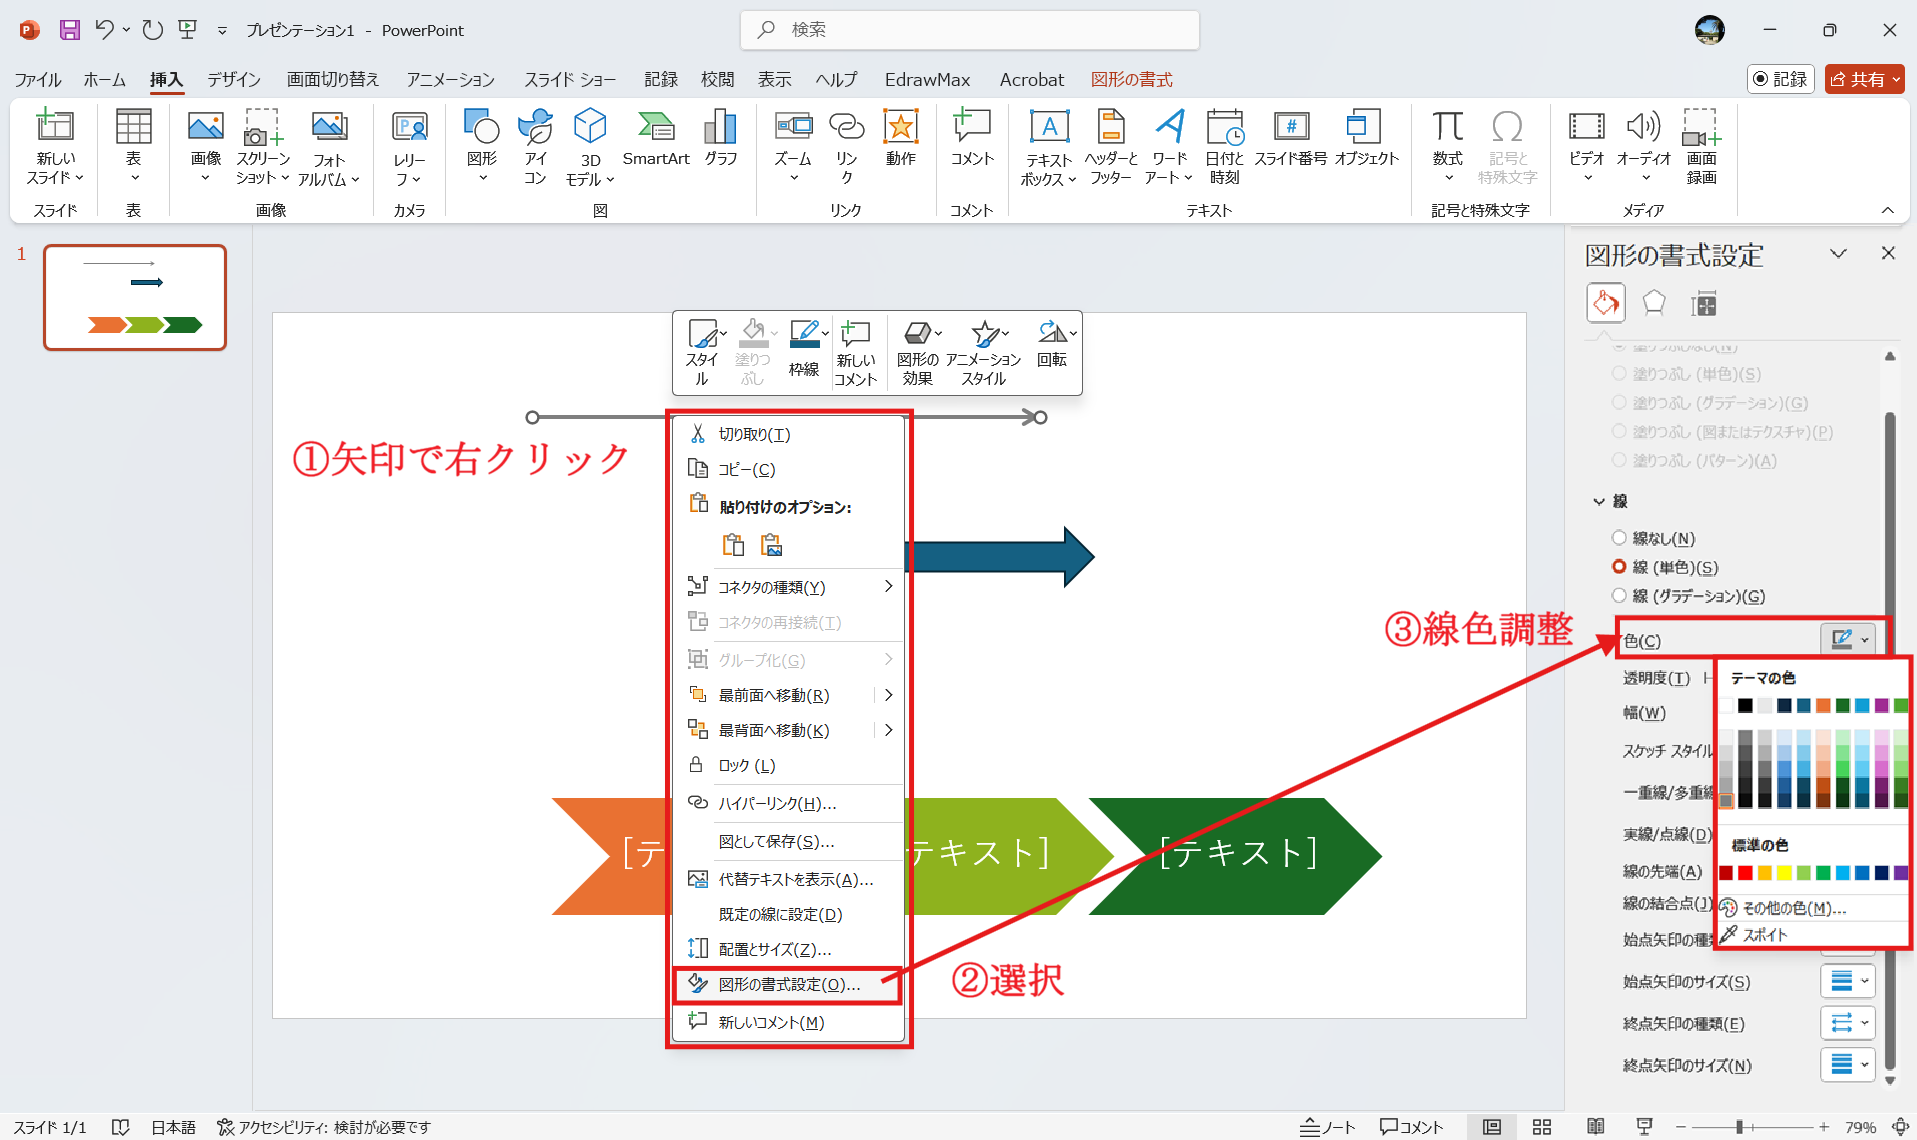Open the 図形の書式 ribbon tab
The image size is (1917, 1140).
click(x=1131, y=79)
